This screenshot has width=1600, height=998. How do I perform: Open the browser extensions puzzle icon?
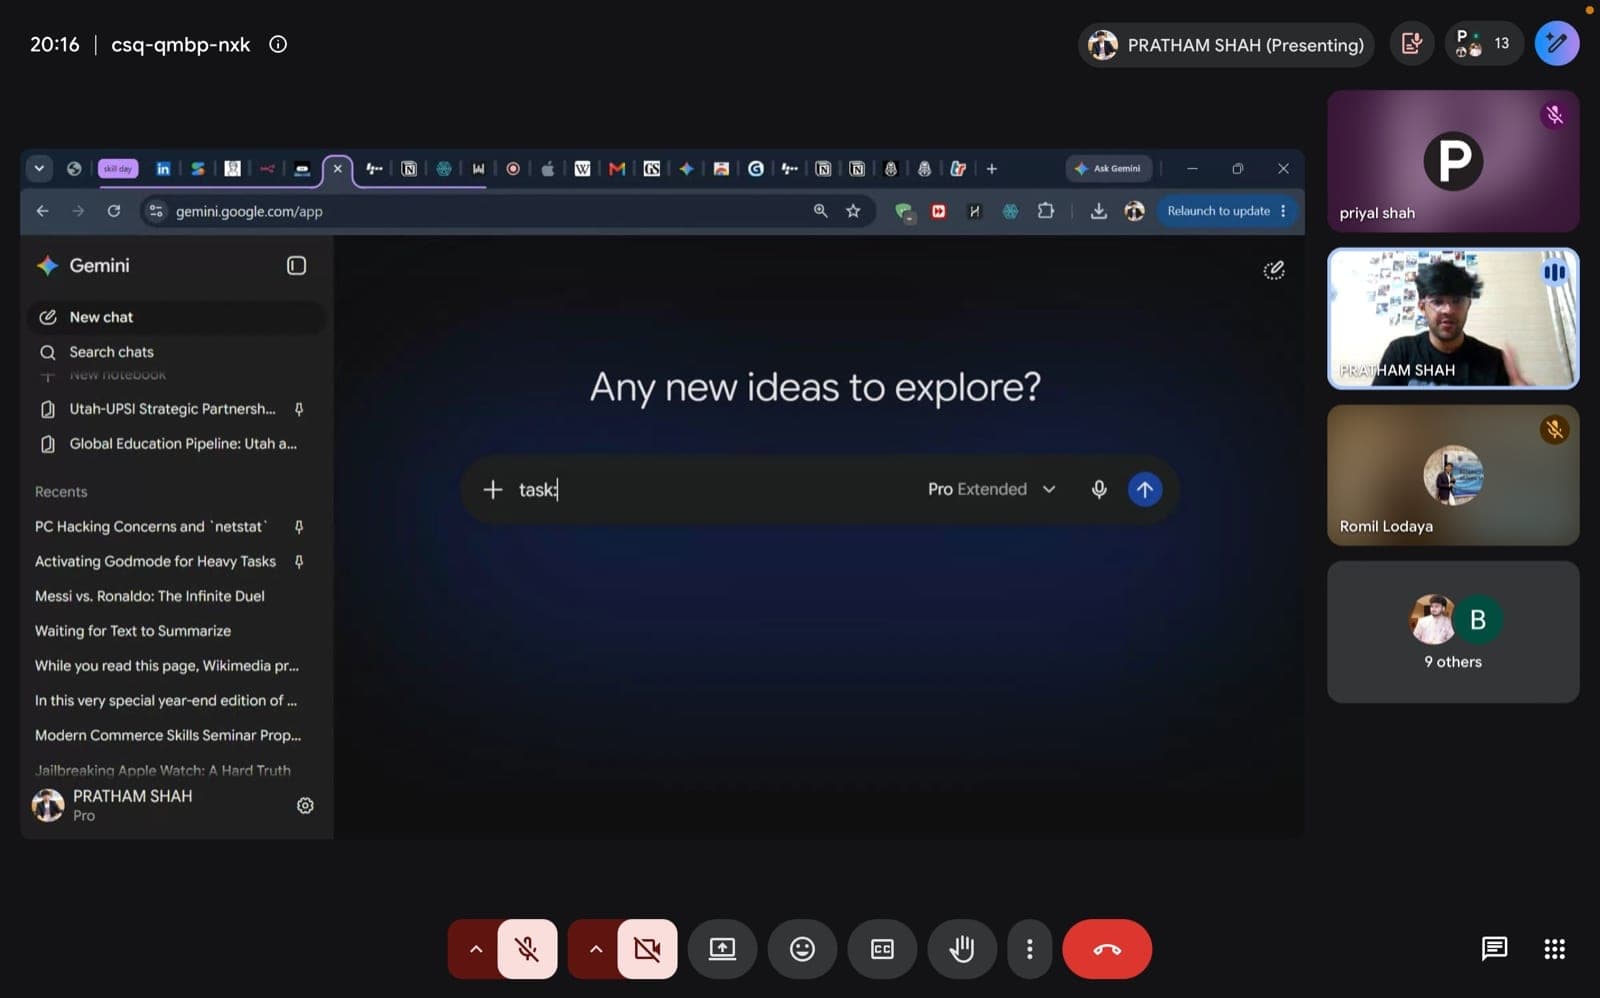click(1046, 211)
